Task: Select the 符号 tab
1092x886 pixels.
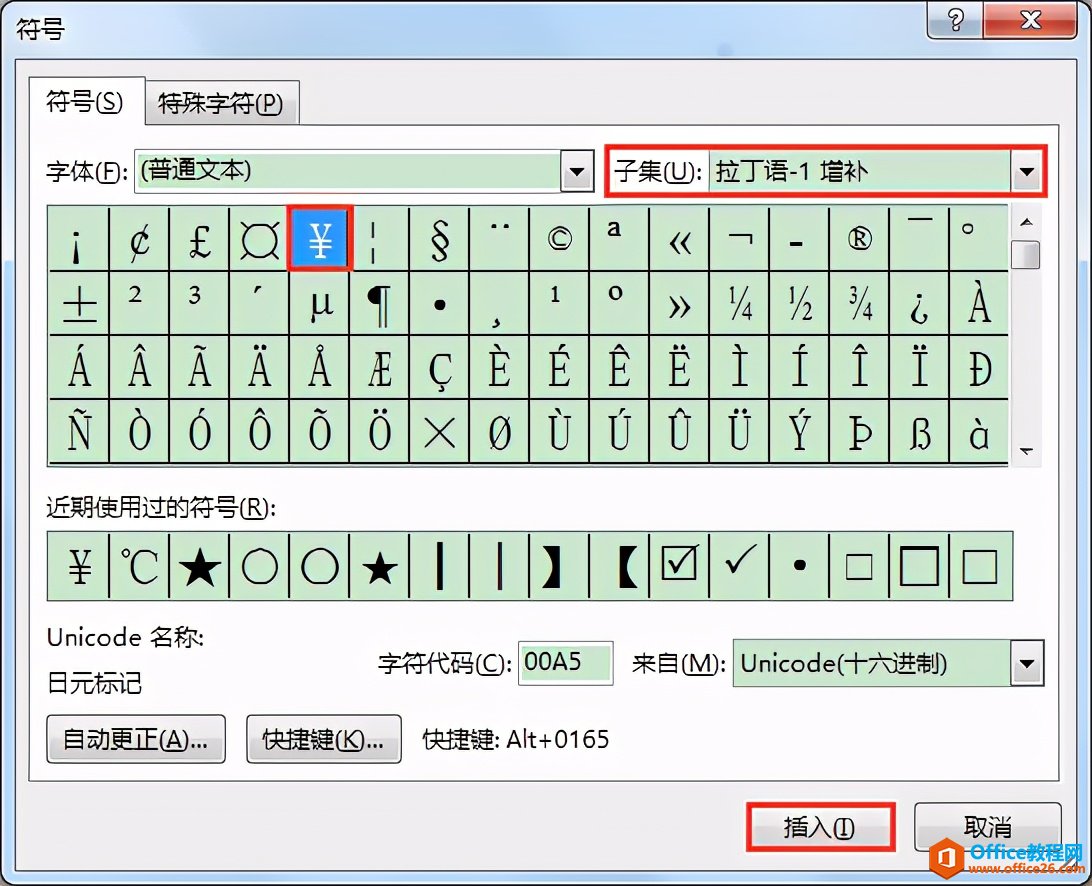Action: pyautogui.click(x=83, y=102)
